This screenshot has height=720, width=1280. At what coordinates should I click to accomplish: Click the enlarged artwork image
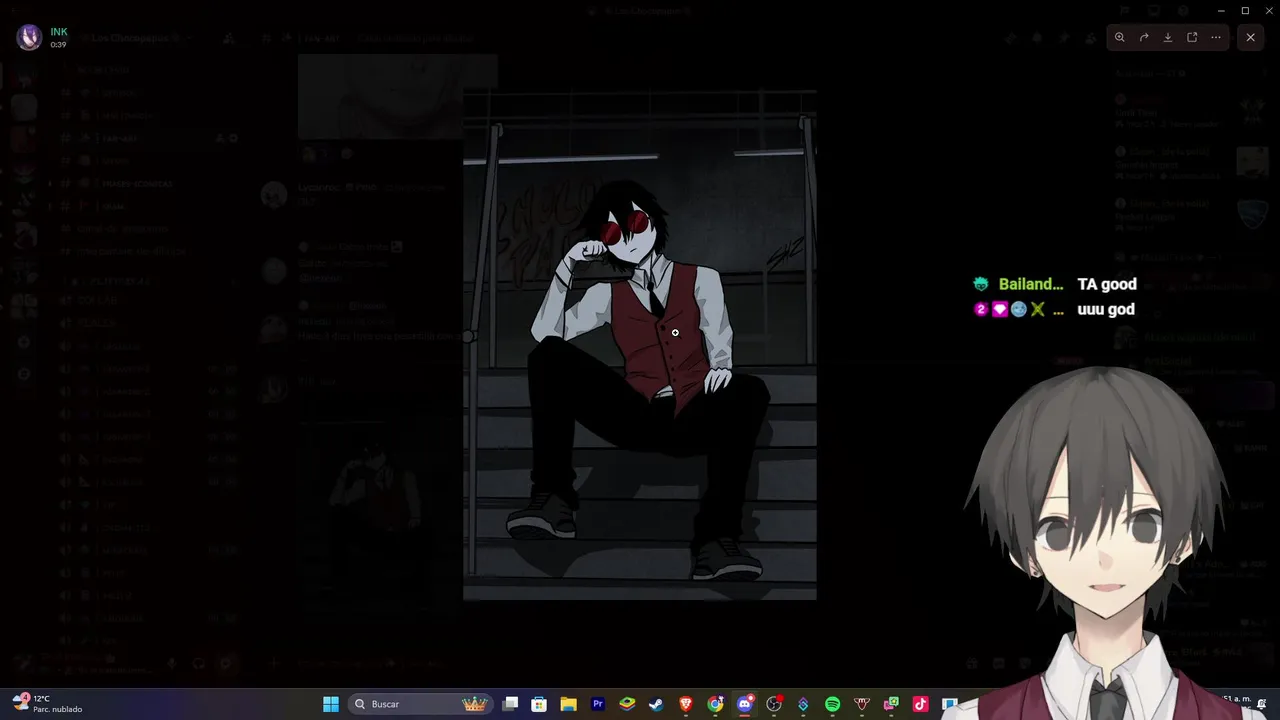coord(640,345)
